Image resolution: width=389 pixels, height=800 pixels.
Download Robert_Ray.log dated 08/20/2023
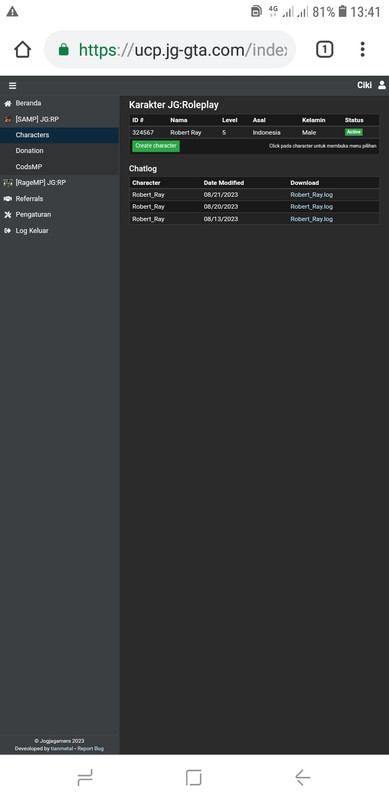pos(311,207)
